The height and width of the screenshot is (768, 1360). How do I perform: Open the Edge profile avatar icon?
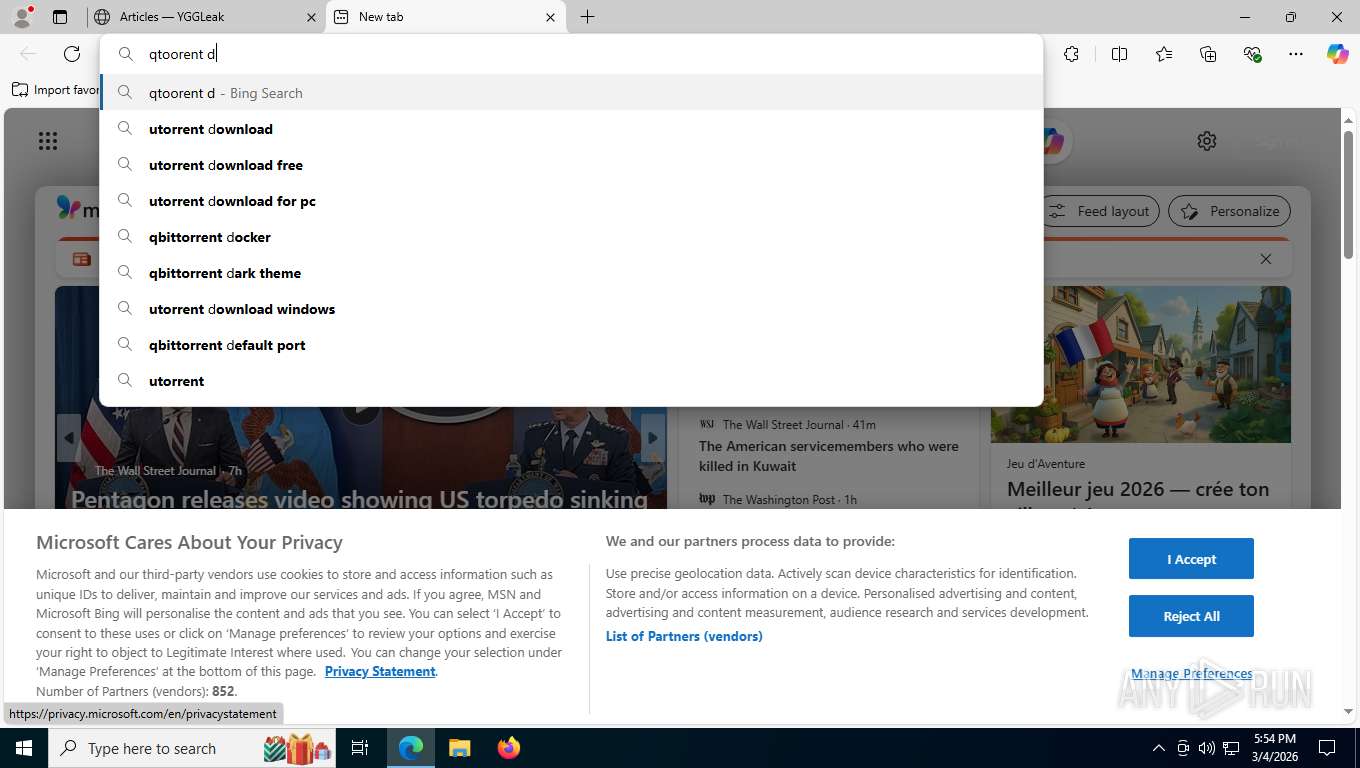click(x=21, y=17)
